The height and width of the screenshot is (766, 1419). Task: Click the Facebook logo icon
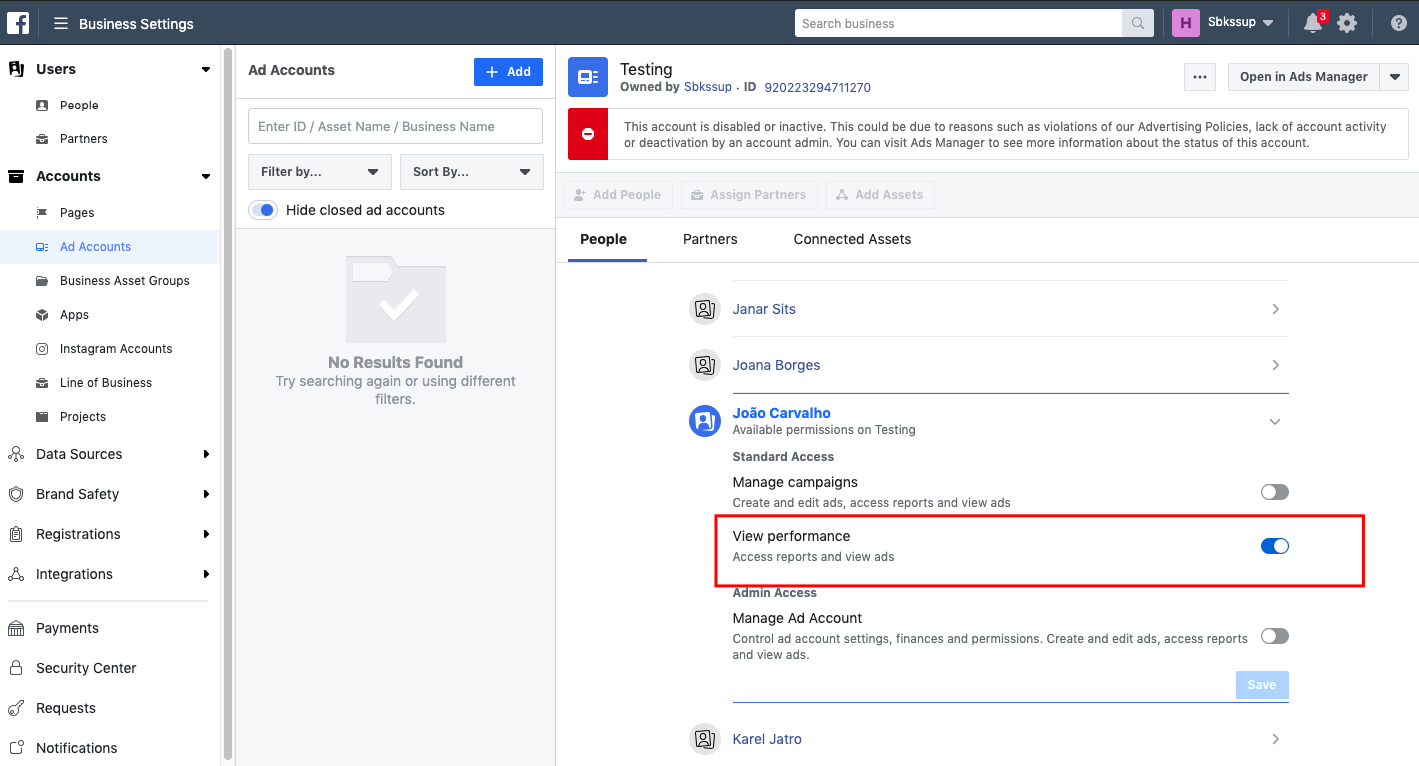coord(17,22)
